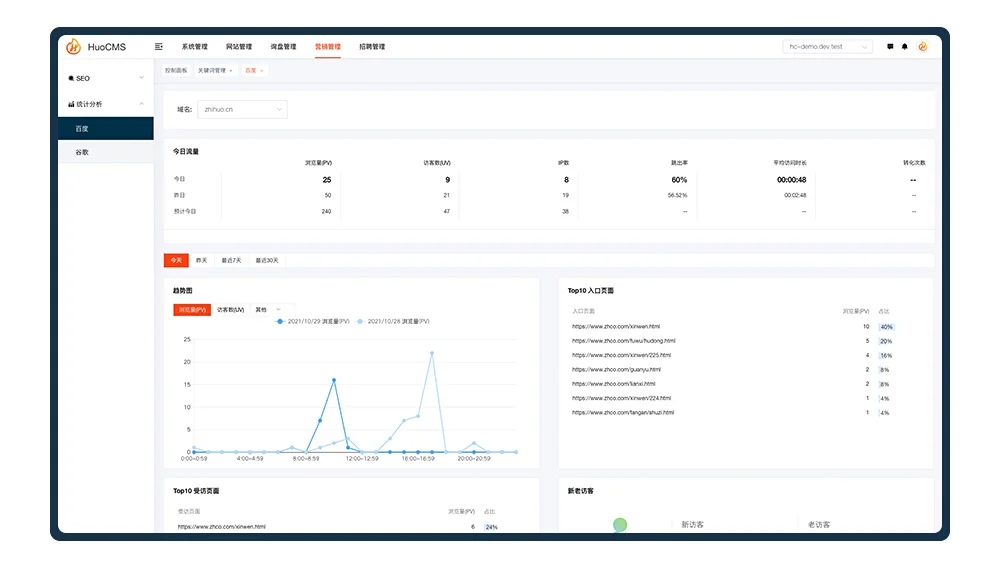Select the 最近7天 time range tab

point(232,260)
